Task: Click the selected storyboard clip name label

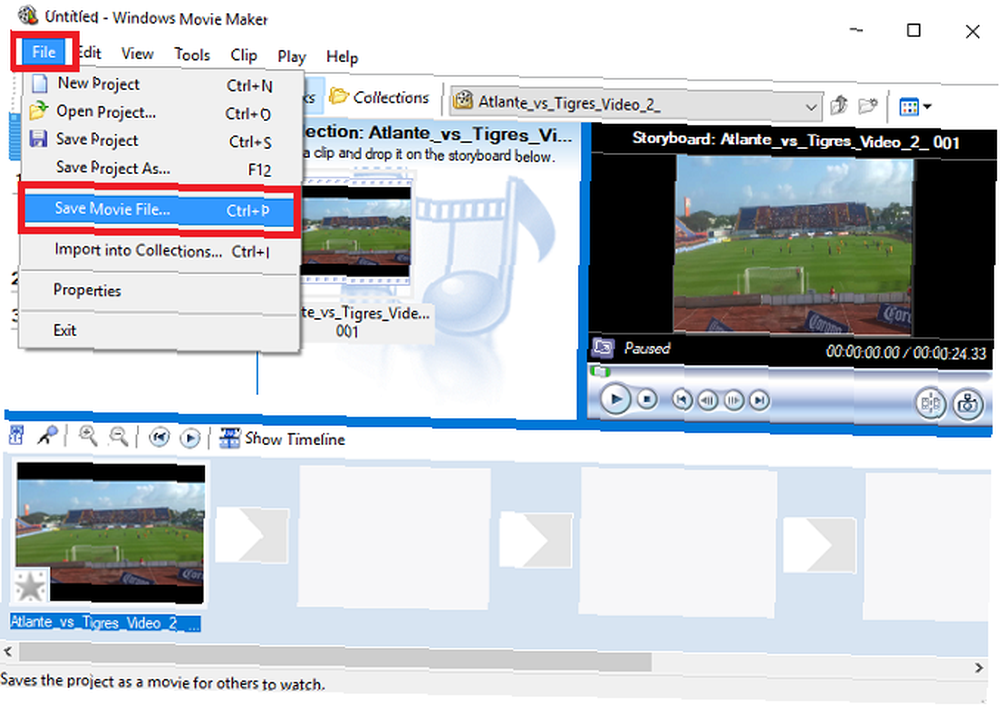Action: (x=105, y=623)
